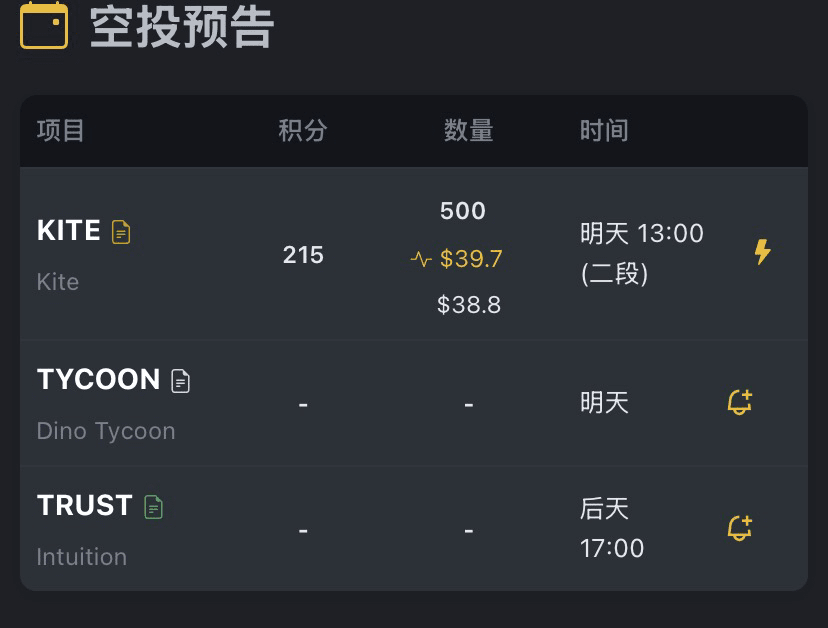Enable the TYCOON reminder bell
Screen dimensions: 828x628
tap(739, 402)
